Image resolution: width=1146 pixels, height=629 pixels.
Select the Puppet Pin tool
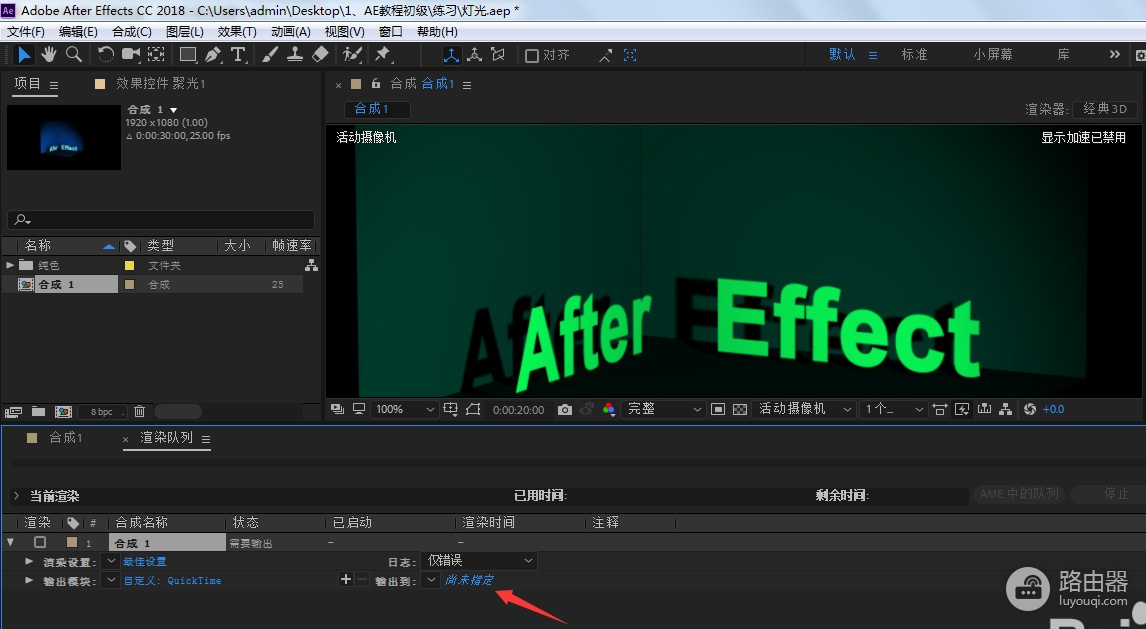click(383, 55)
